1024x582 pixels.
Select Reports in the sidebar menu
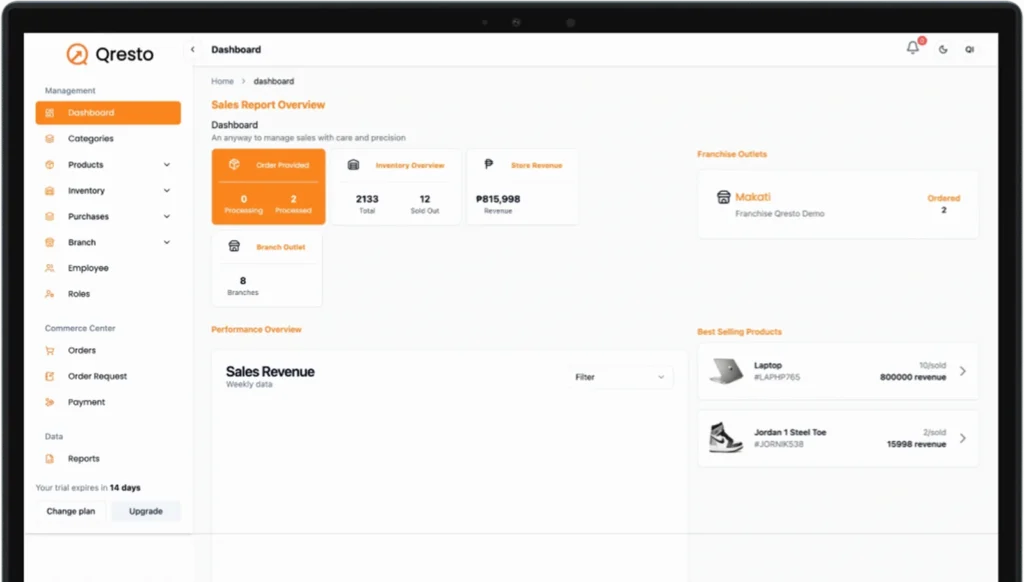[x=84, y=459]
